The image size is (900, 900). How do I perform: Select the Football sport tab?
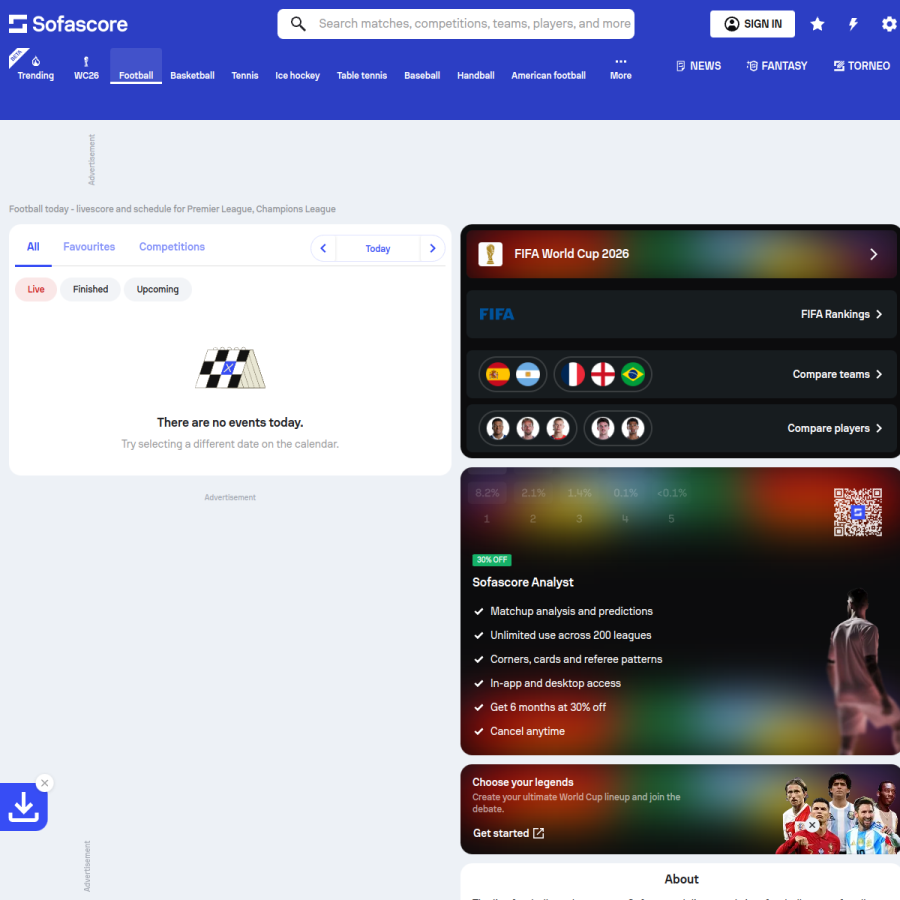coord(136,67)
